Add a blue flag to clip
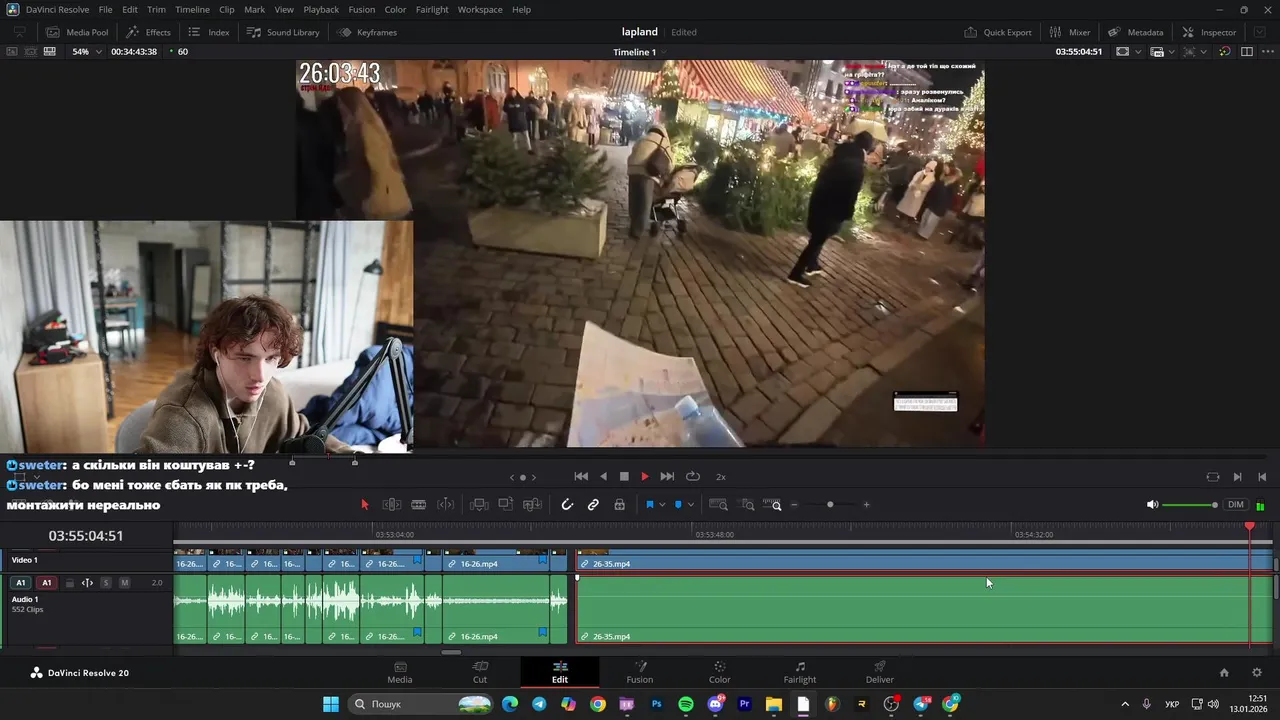Screen dimensions: 1280x720 (x=649, y=505)
